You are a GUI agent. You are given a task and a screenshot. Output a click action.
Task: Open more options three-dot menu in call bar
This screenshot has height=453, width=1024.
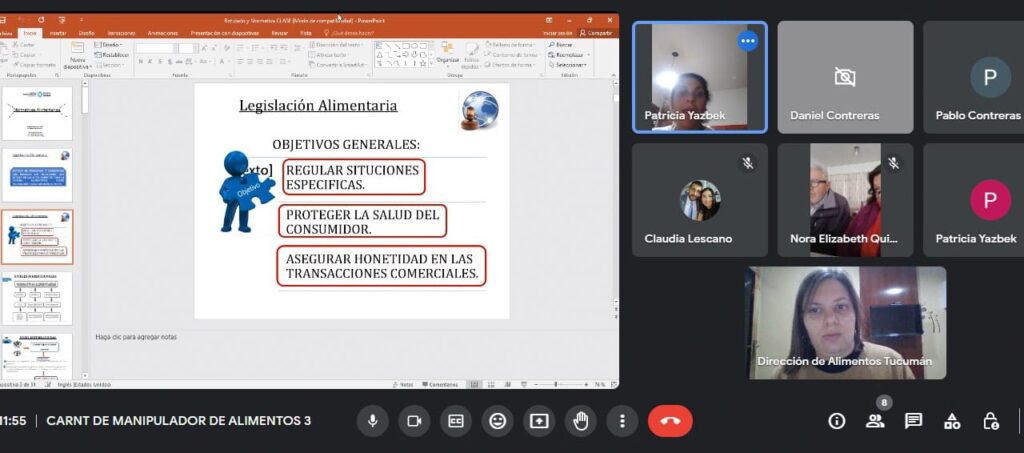[x=622, y=421]
